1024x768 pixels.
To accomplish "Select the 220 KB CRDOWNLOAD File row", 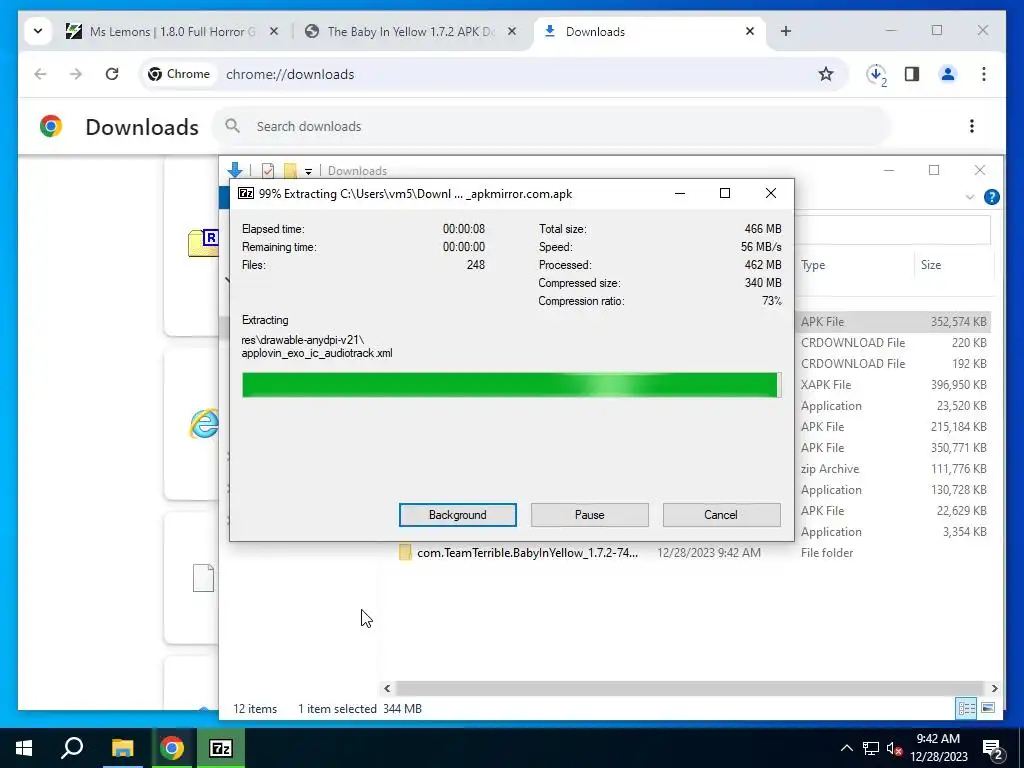I will 892,343.
